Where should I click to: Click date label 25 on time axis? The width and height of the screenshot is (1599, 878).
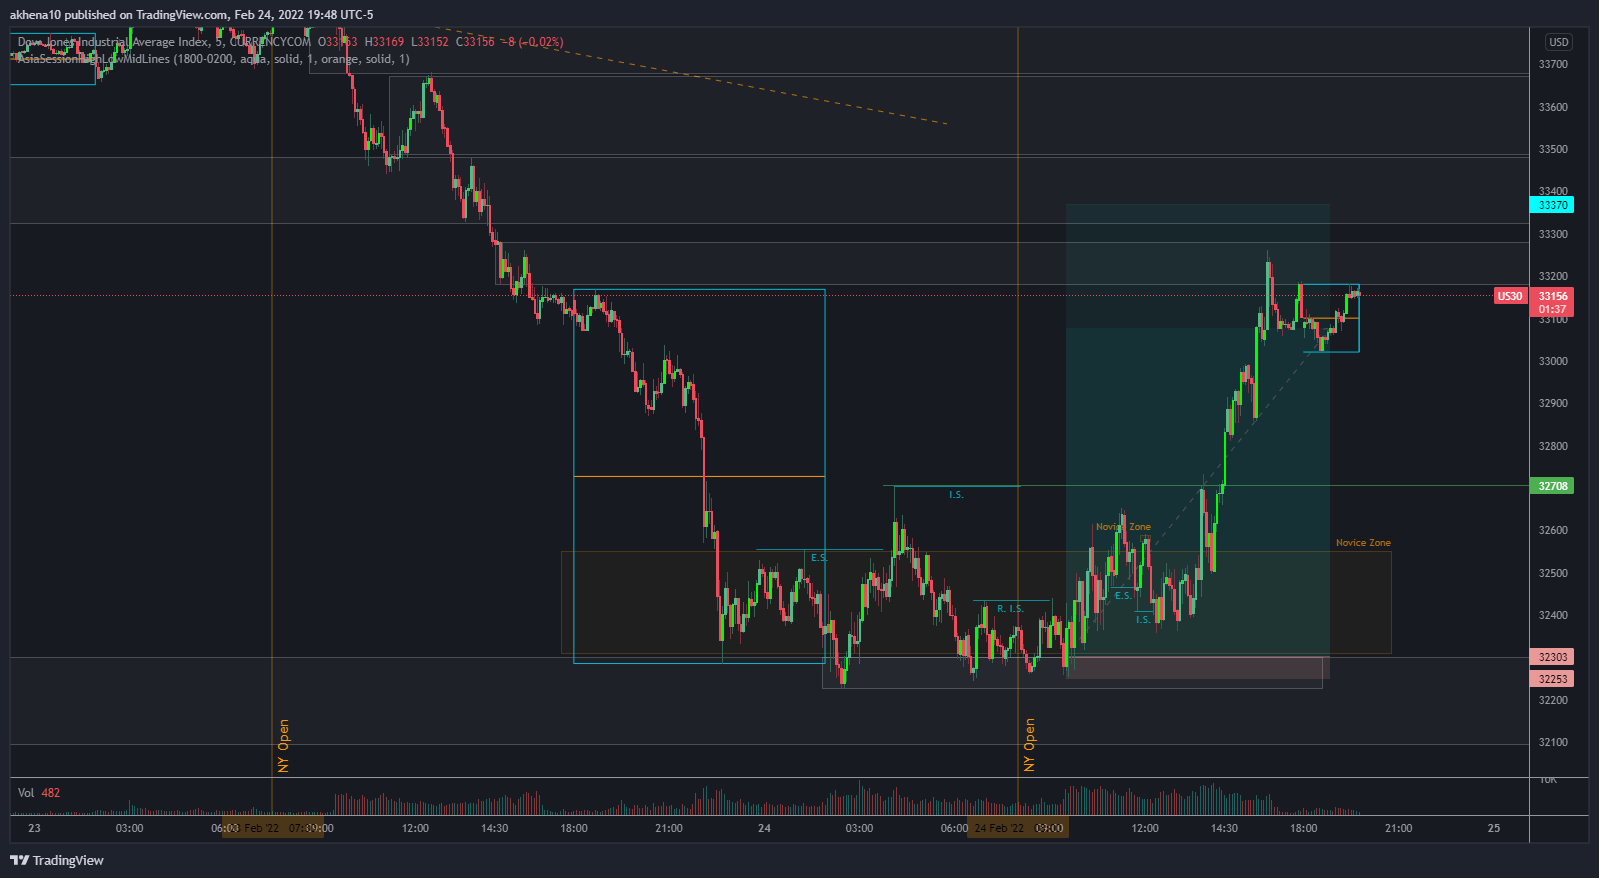pyautogui.click(x=1494, y=828)
